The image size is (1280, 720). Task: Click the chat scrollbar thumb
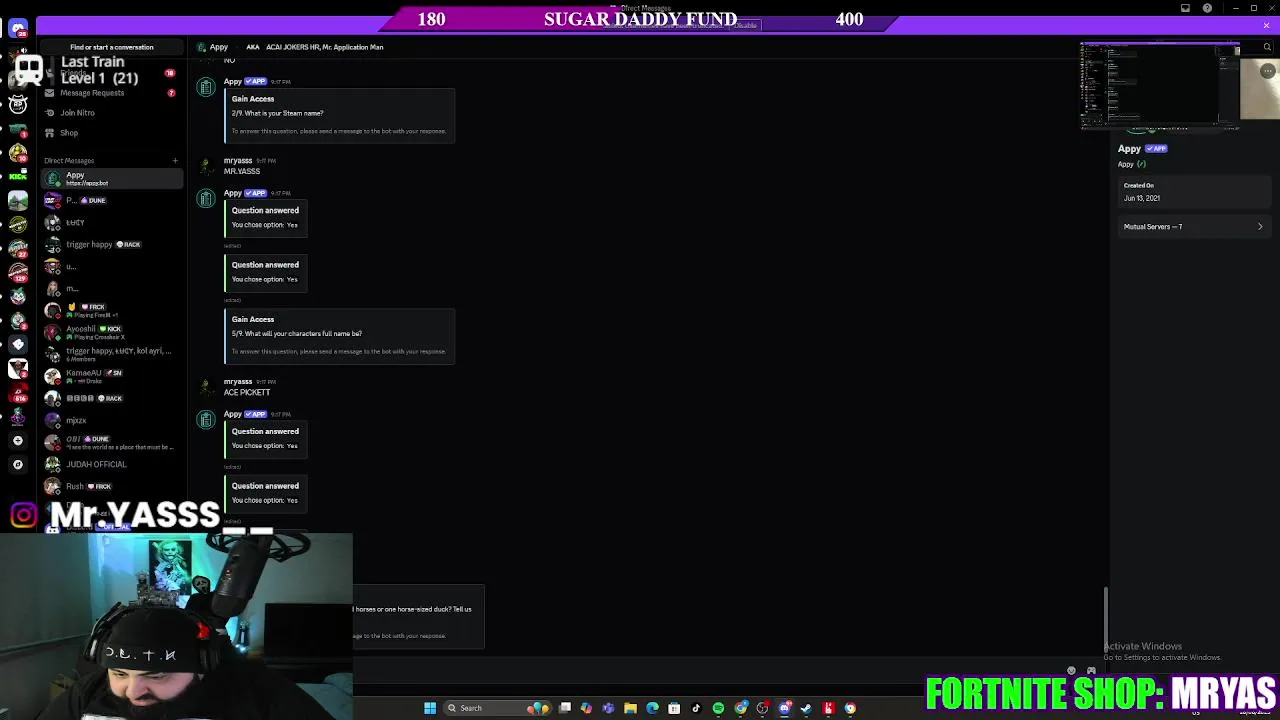tap(1106, 618)
